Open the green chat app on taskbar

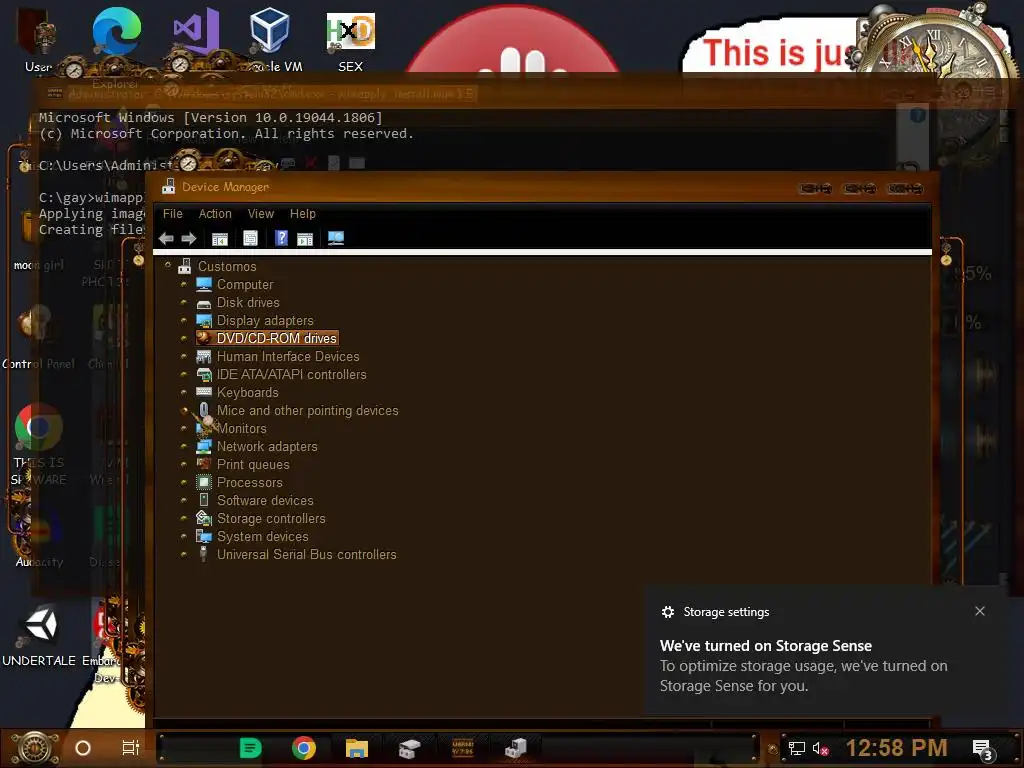[250, 748]
